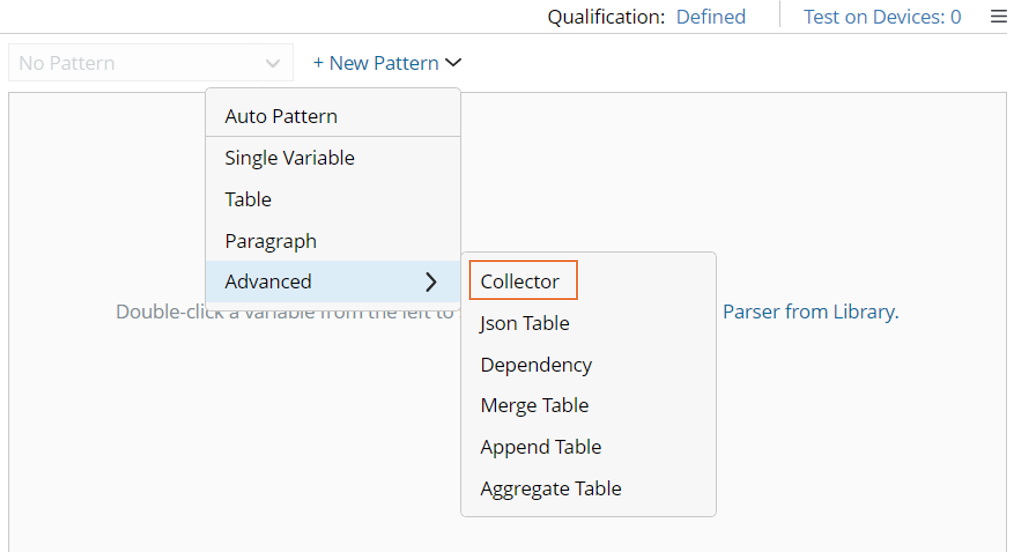Choose Single Variable pattern option
Screen dimensions: 1009x552
(x=289, y=158)
